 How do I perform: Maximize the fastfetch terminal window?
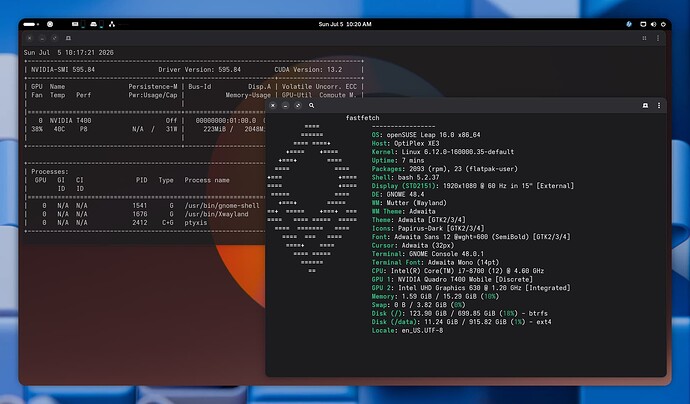click(298, 106)
